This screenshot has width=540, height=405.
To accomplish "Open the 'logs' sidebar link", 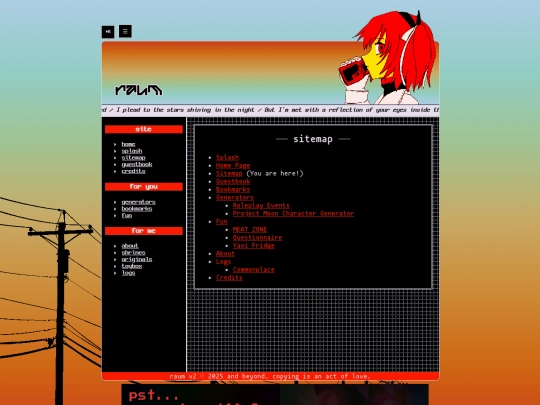I will pos(128,273).
